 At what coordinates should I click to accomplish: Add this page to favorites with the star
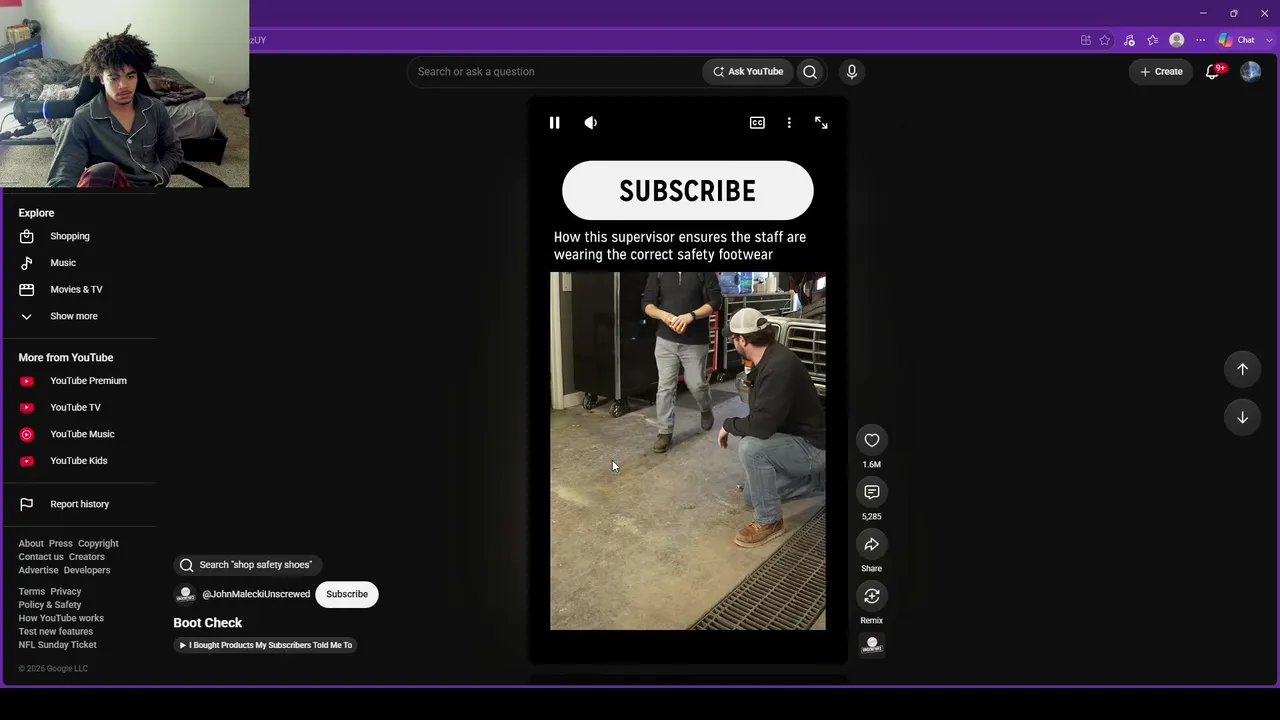pos(1105,40)
